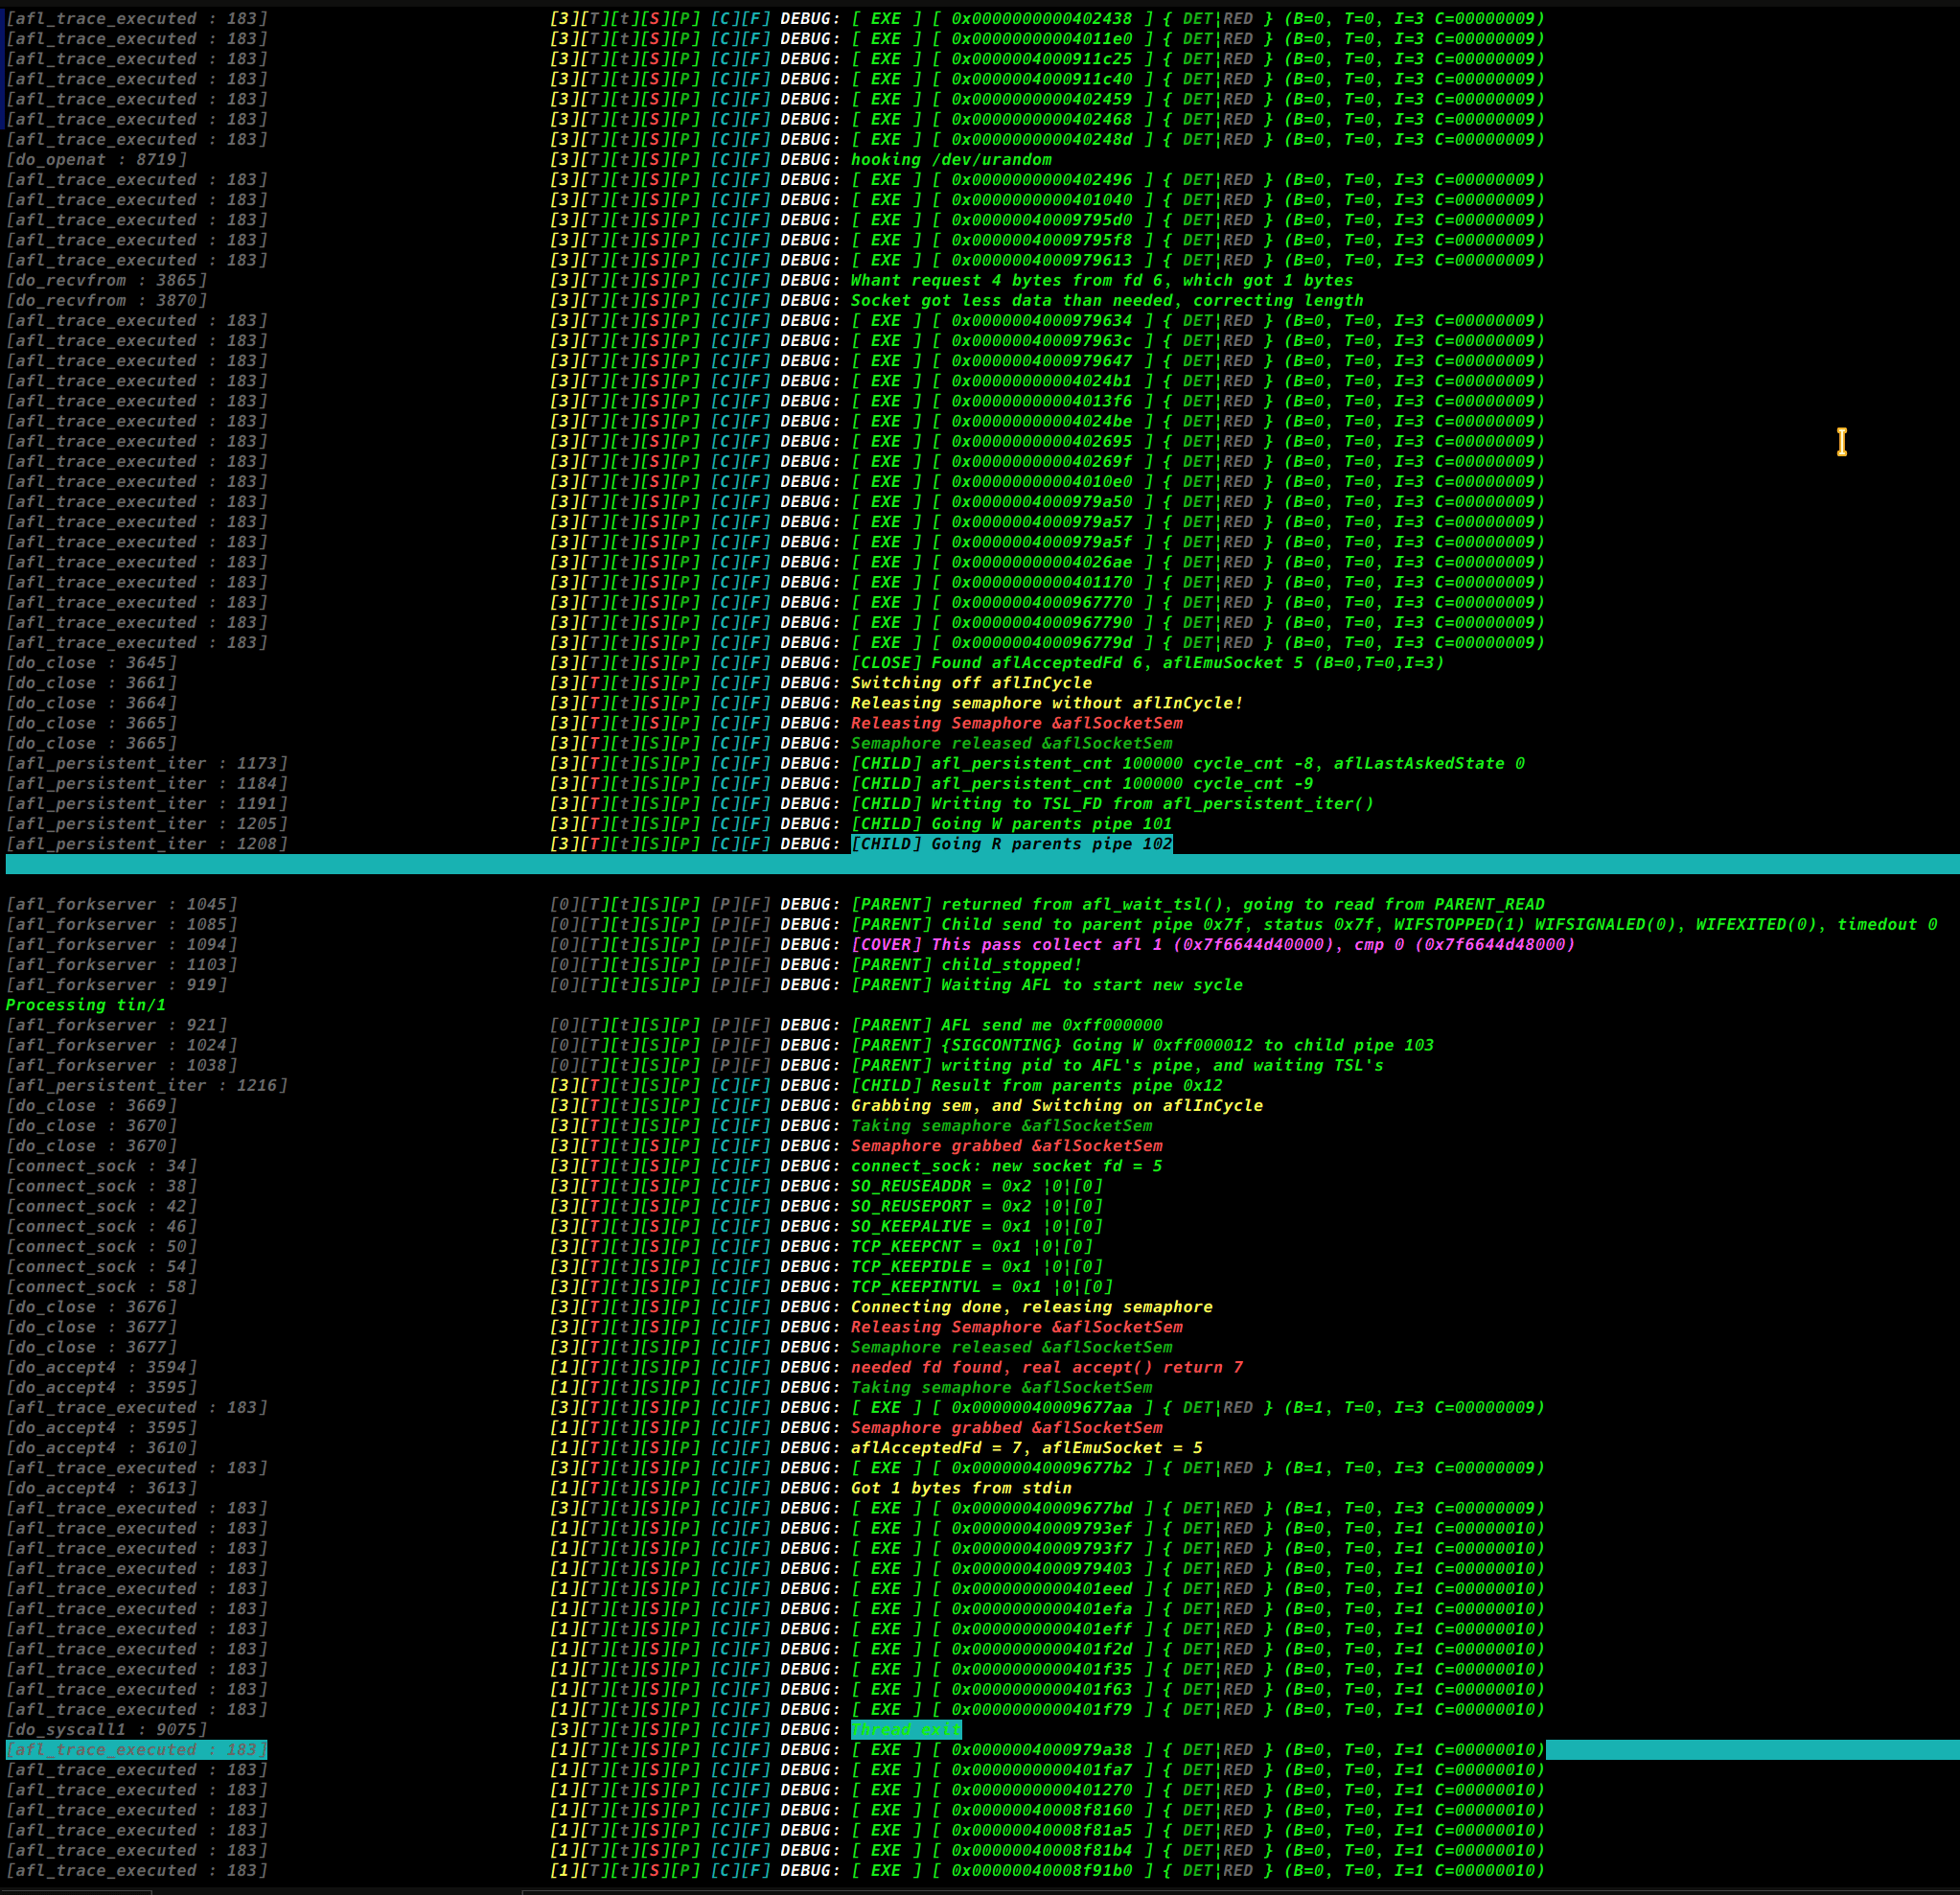The height and width of the screenshot is (1895, 1960).
Task: Click the 'SO_KEEPALIVE = 0x1' socket option line
Action: click(x=975, y=1227)
